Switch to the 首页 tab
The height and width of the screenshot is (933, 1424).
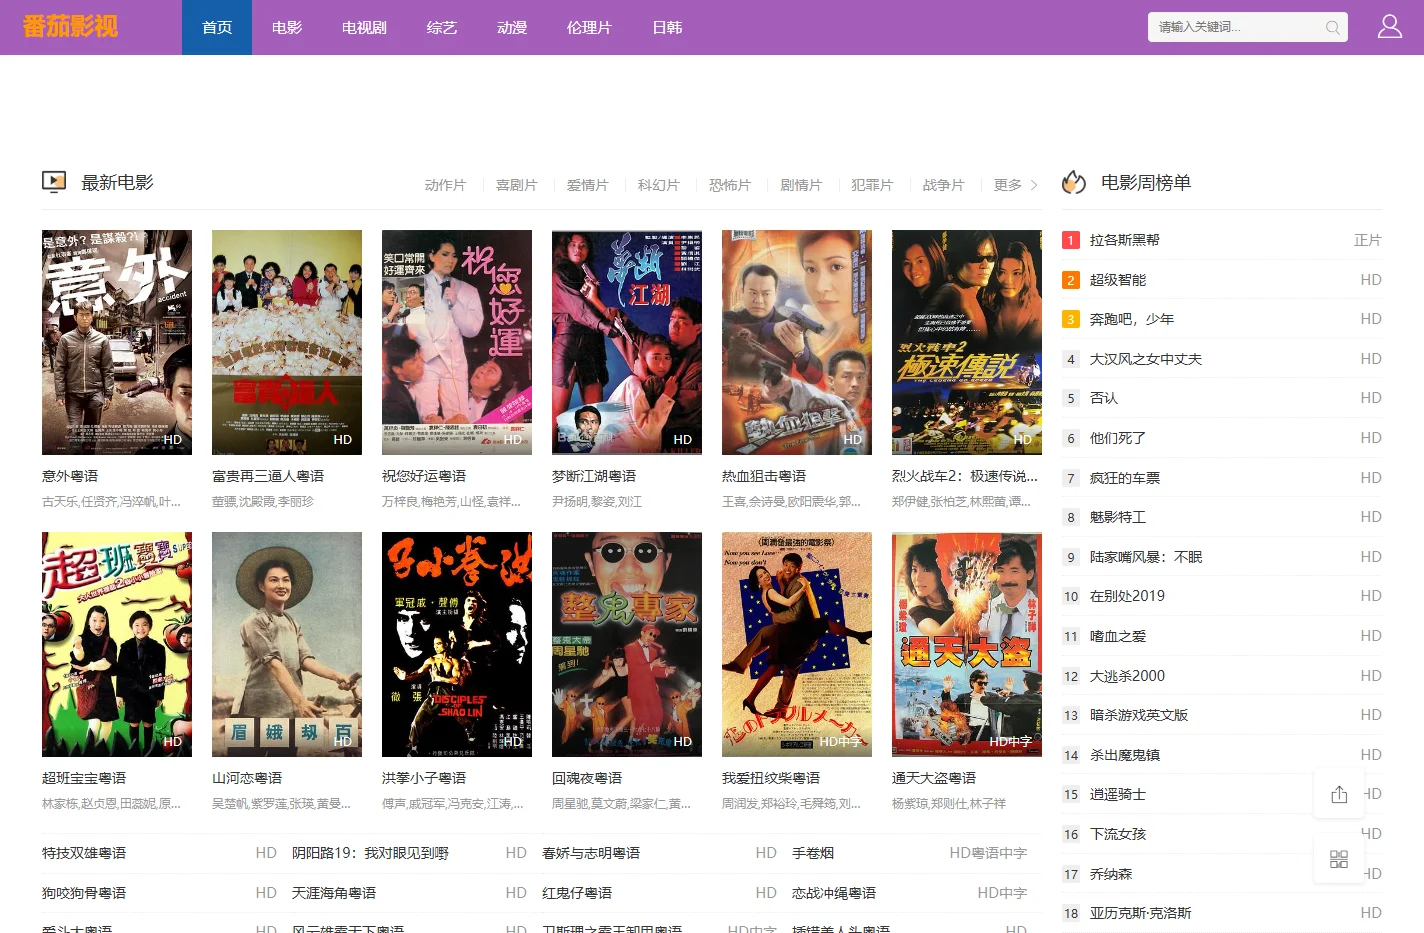point(217,27)
